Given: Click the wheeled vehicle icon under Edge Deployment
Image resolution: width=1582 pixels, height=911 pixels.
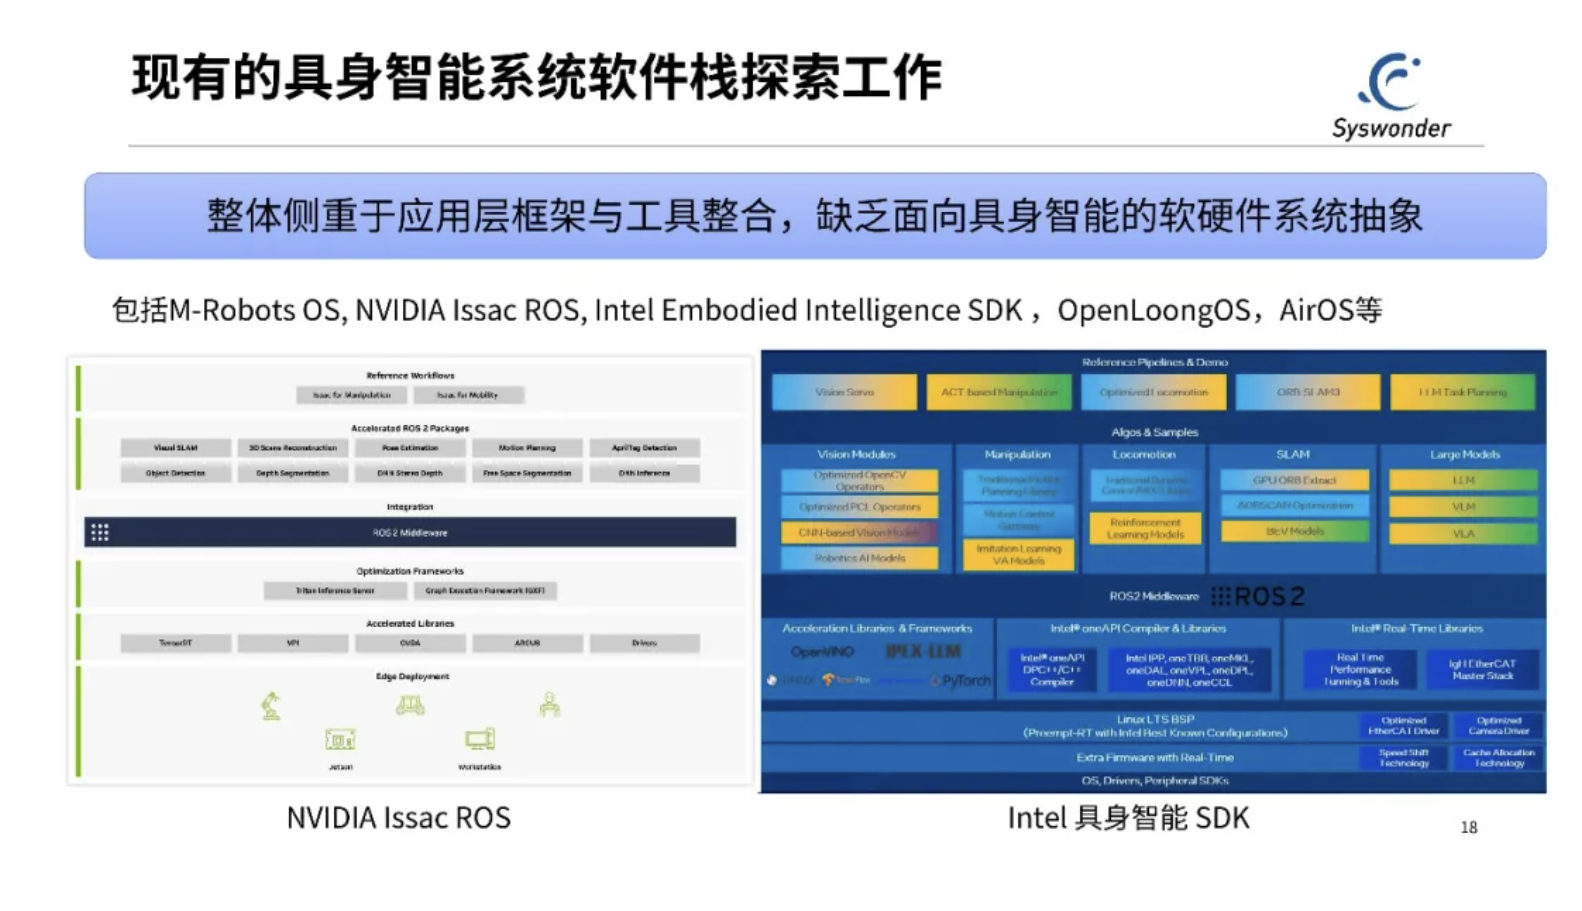Looking at the screenshot, I should click(410, 705).
